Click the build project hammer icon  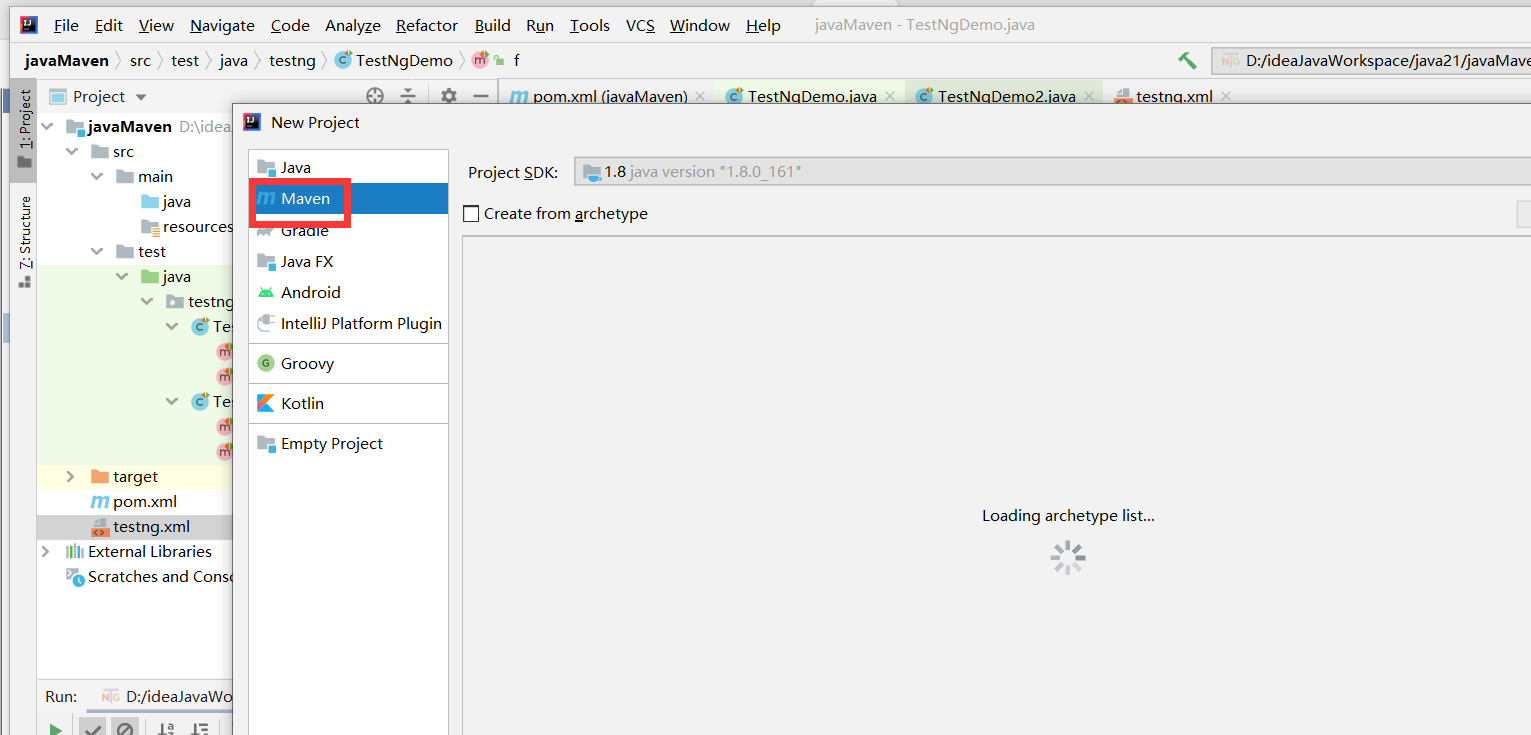coord(1187,61)
